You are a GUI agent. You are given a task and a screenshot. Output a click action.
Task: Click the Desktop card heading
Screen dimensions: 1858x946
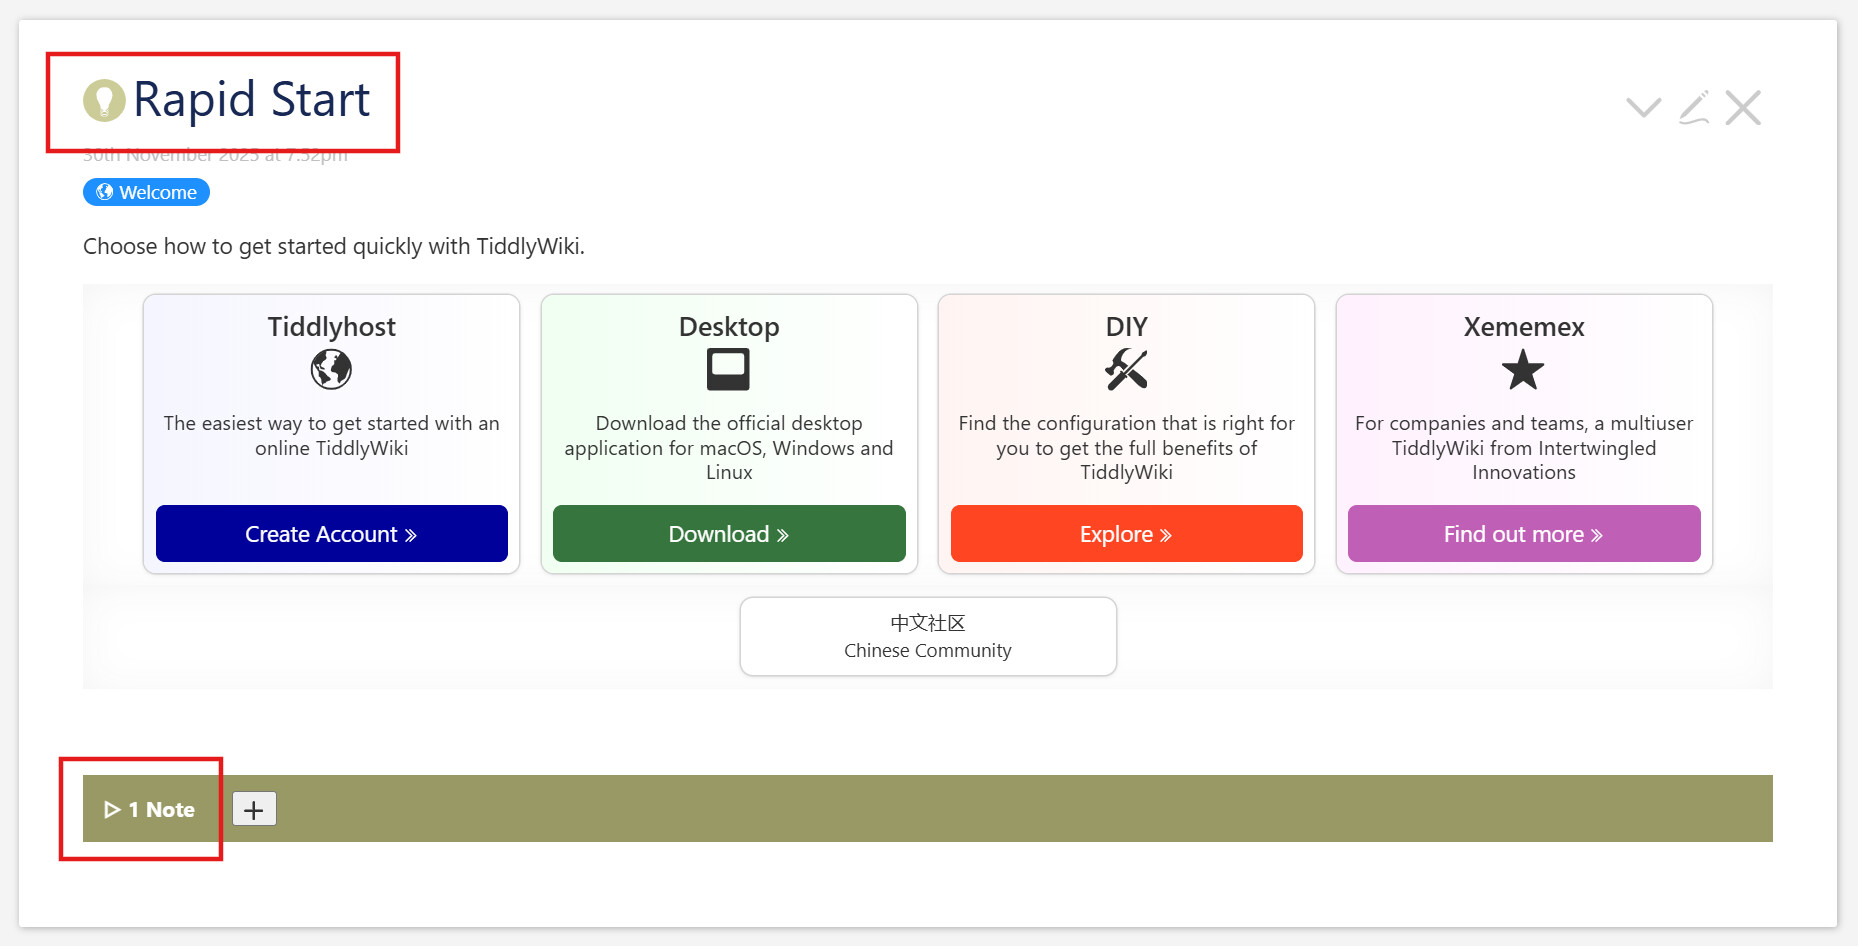(728, 327)
